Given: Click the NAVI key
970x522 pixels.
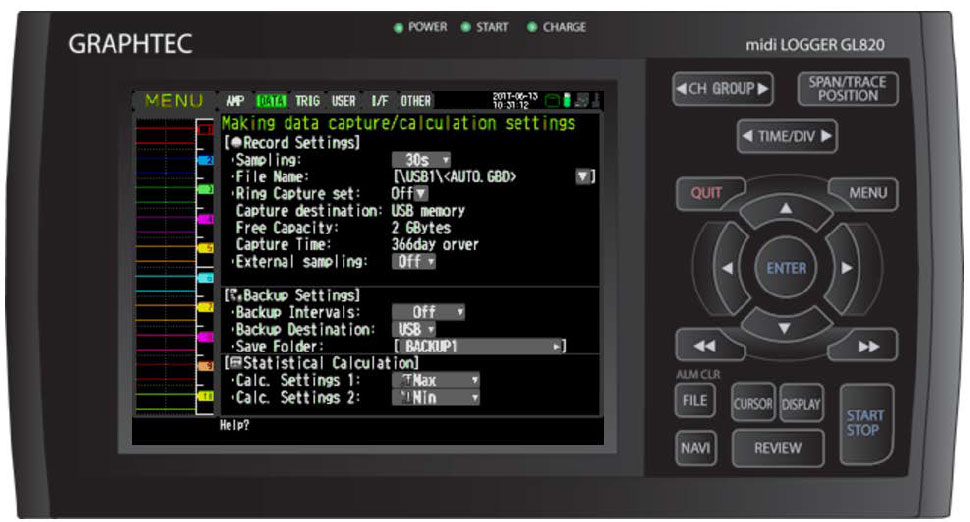Looking at the screenshot, I should pos(695,447).
